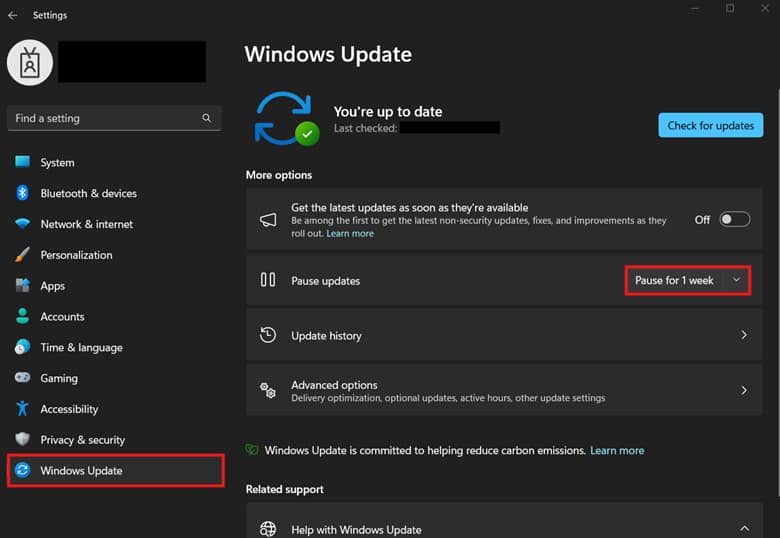The width and height of the screenshot is (780, 538).
Task: Click the Accounts person icon
Action: (x=22, y=316)
